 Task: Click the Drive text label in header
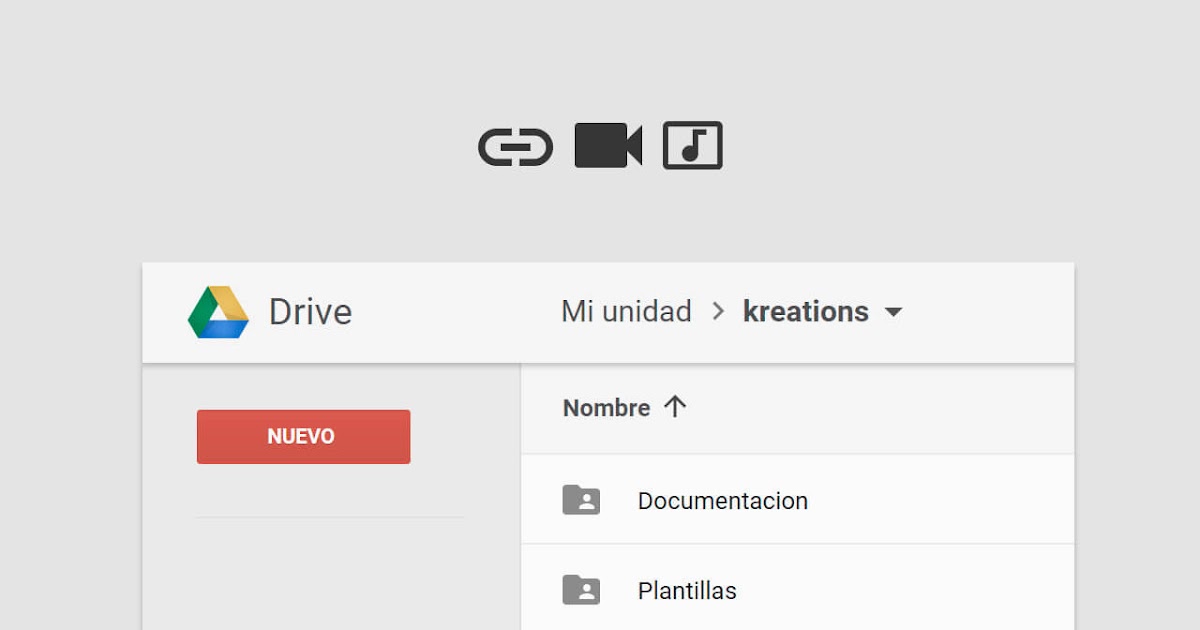(308, 312)
